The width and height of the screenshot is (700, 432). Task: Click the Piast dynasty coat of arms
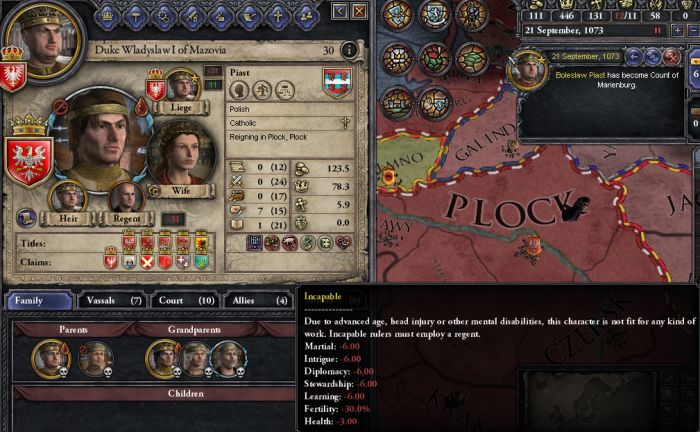point(338,83)
